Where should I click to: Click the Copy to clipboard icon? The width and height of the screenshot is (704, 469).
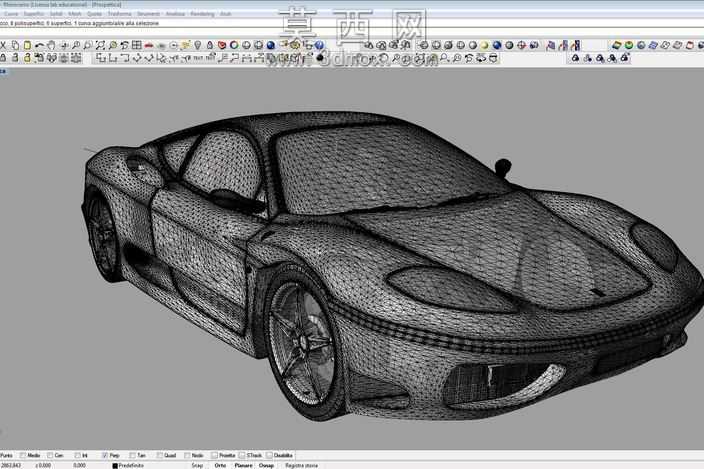(15, 45)
